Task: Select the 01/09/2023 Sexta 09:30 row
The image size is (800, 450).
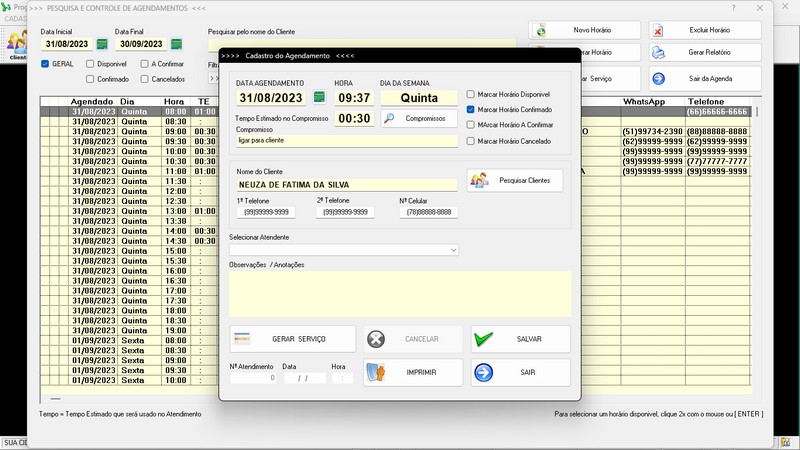Action: click(x=395, y=370)
